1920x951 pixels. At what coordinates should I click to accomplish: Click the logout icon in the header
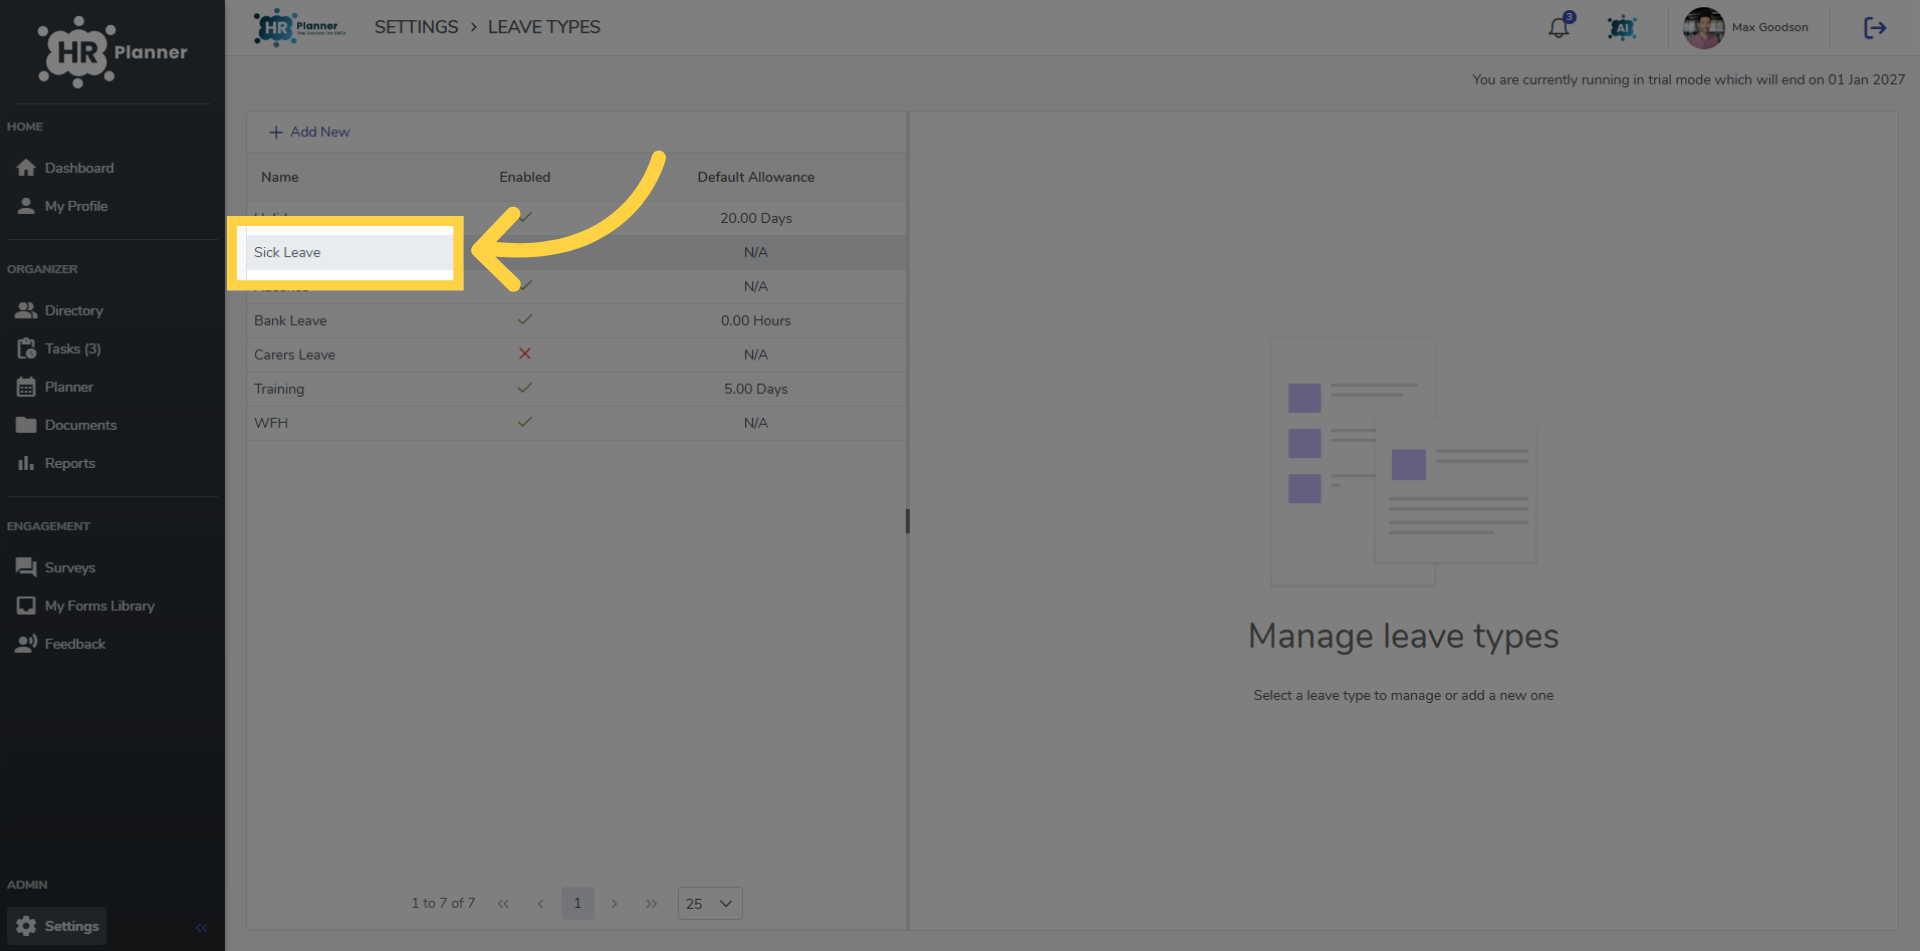[x=1875, y=28]
